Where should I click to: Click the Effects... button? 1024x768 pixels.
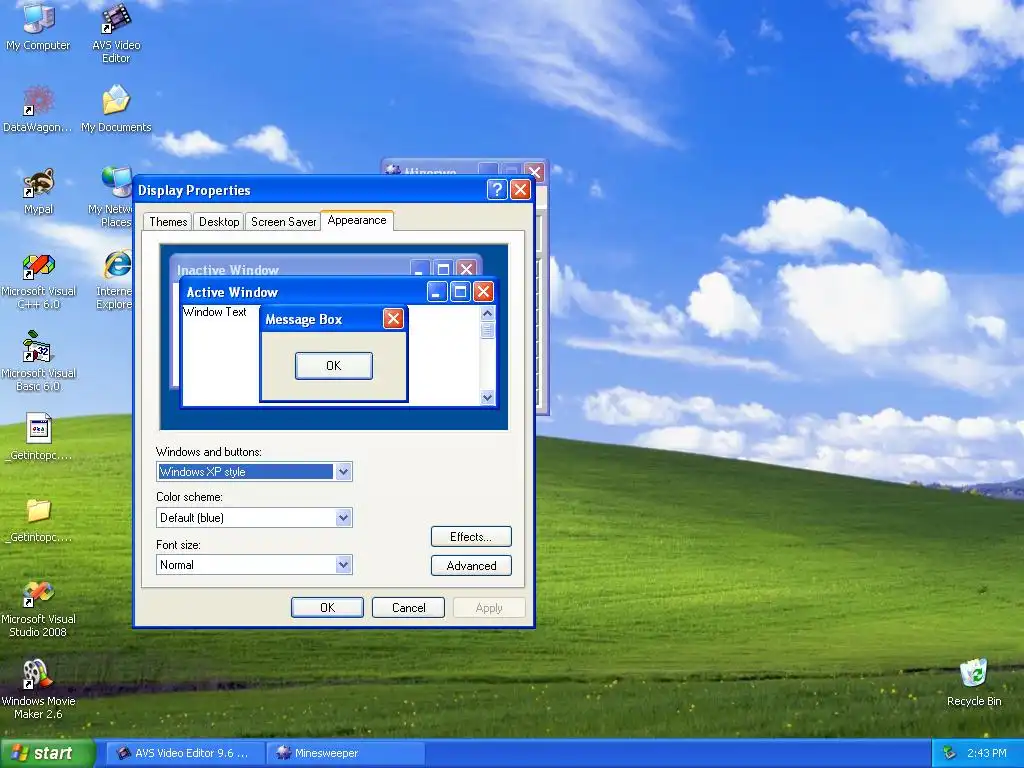(471, 537)
